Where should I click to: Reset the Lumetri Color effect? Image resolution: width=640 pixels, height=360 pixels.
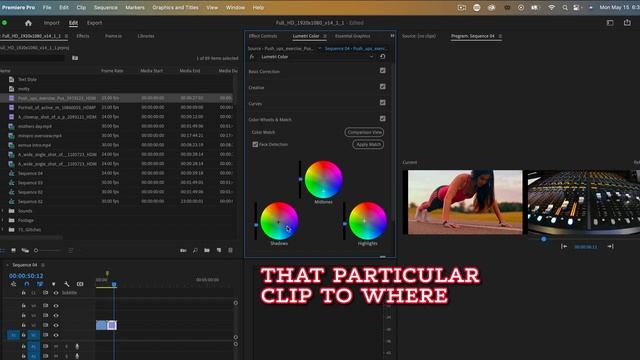click(382, 57)
